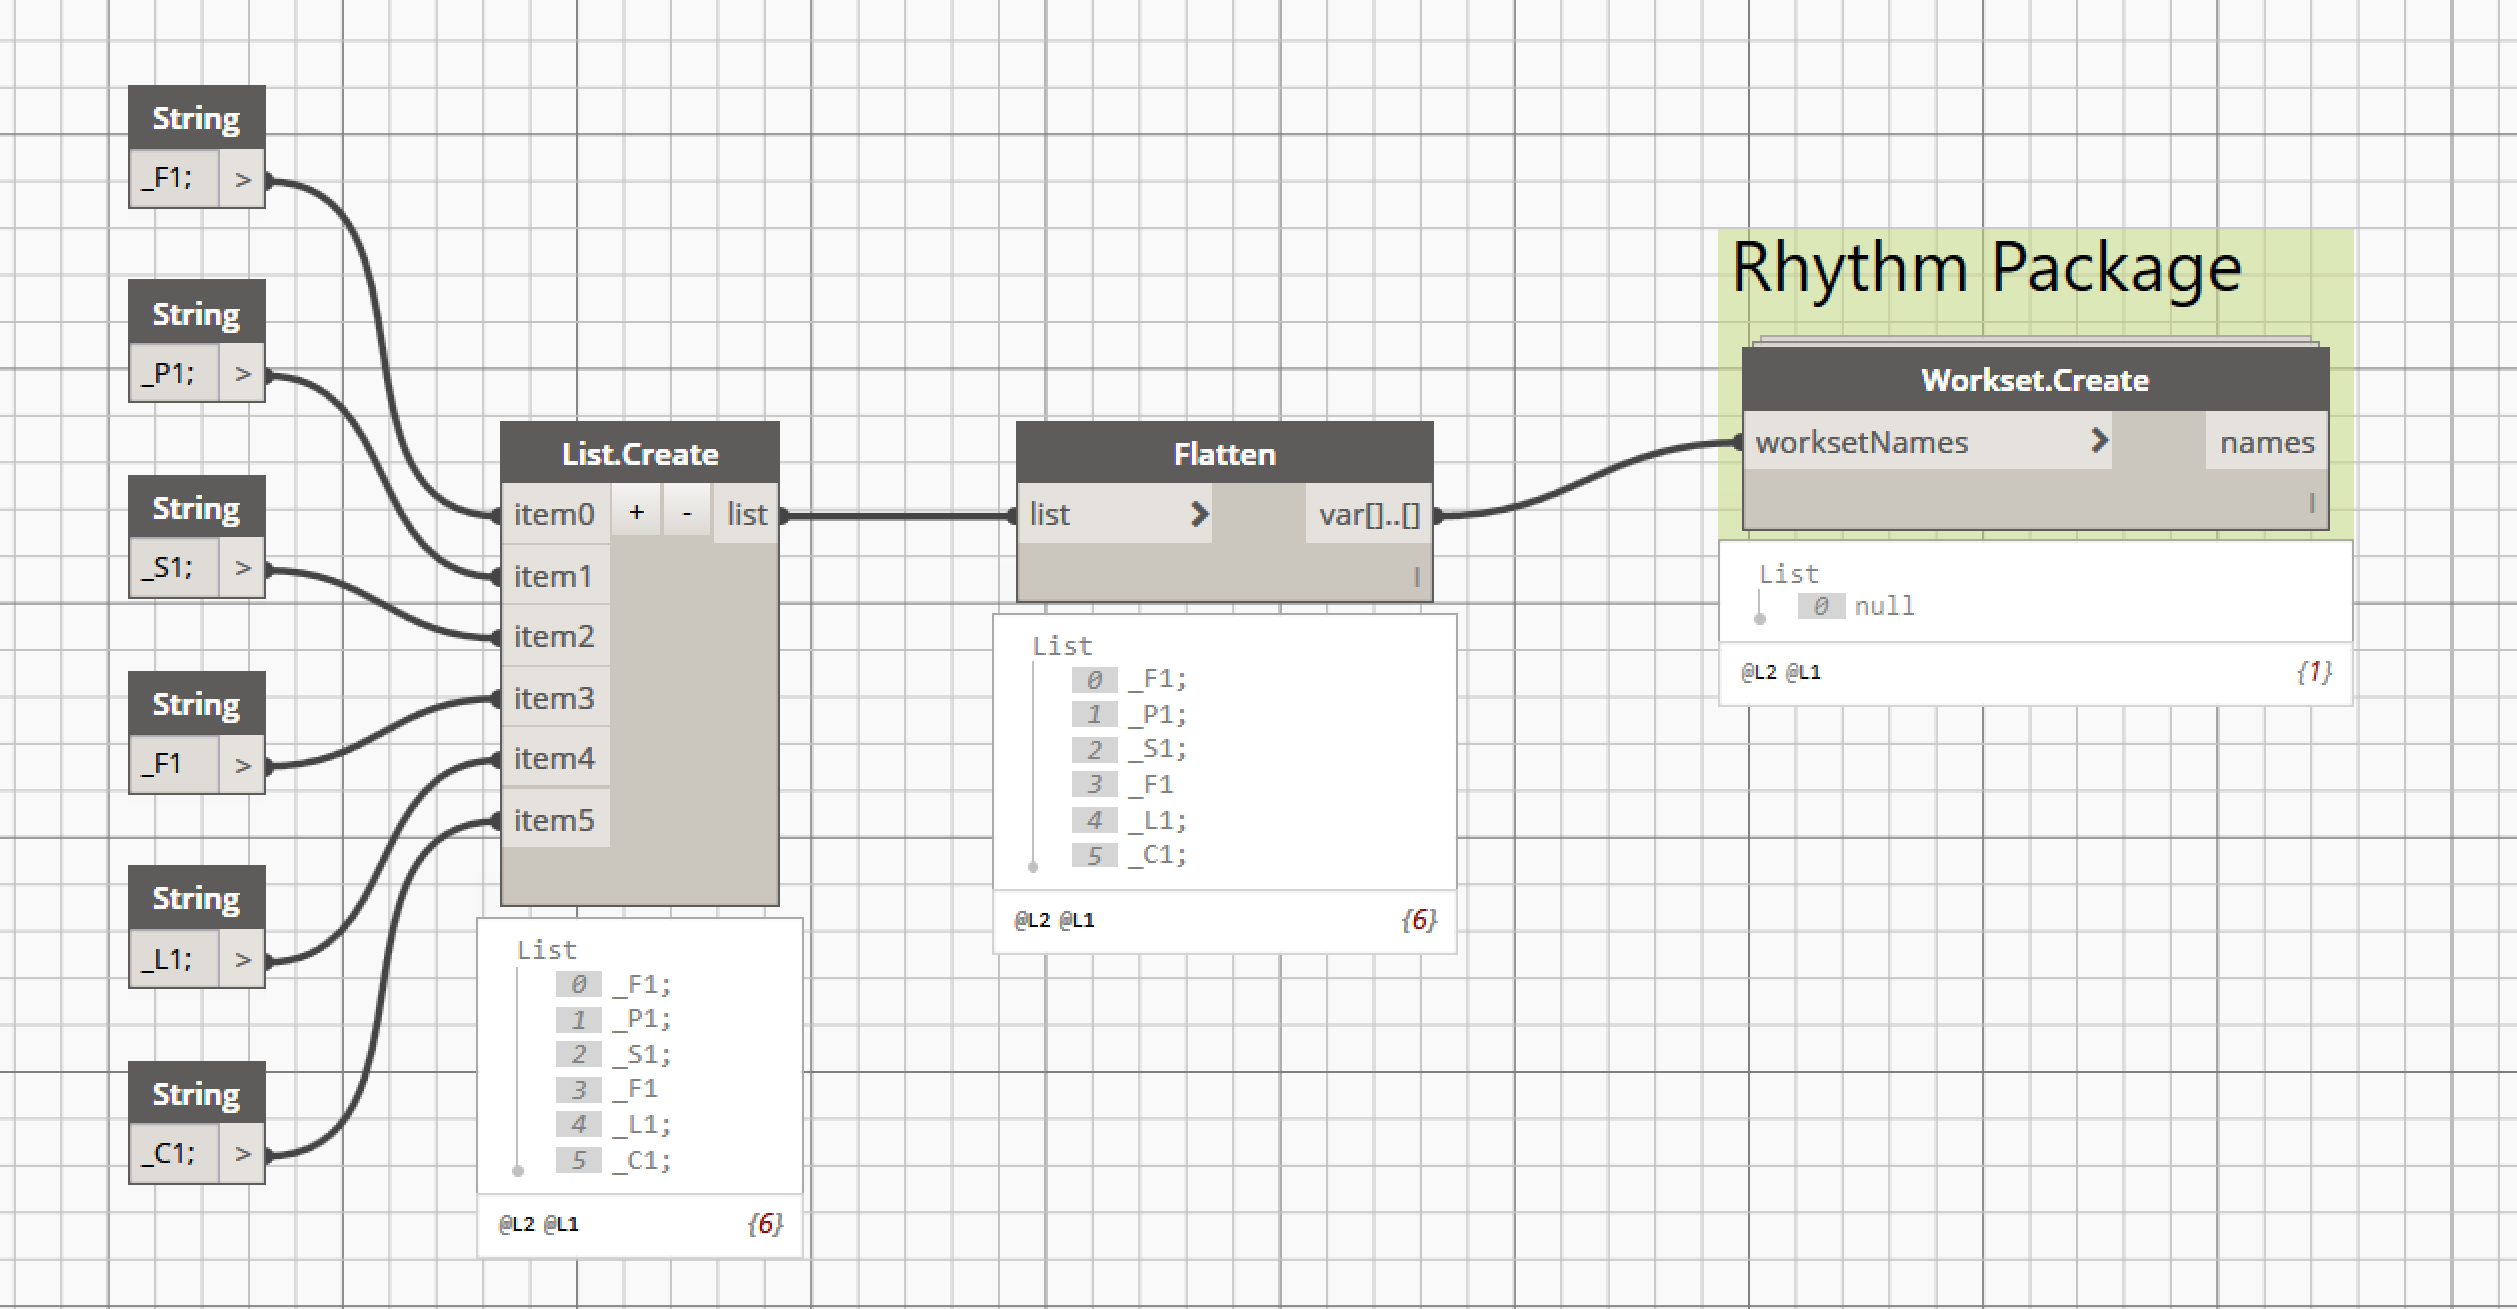
Task: Click the minus button on List.Create
Action: 687,513
